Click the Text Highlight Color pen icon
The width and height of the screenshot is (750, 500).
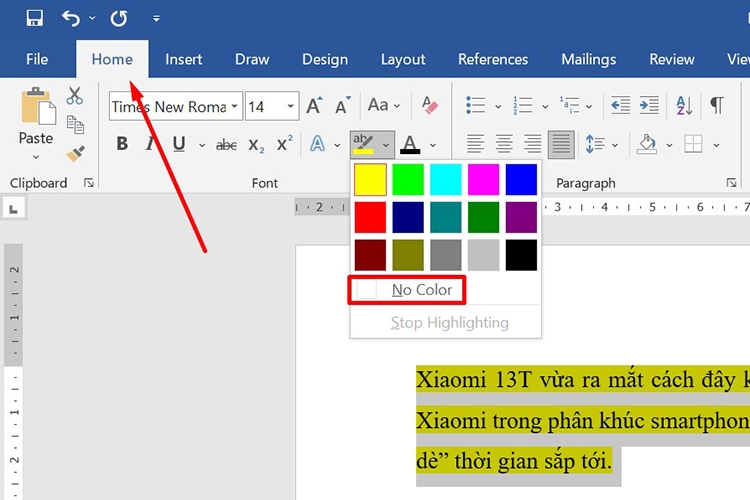(x=363, y=144)
